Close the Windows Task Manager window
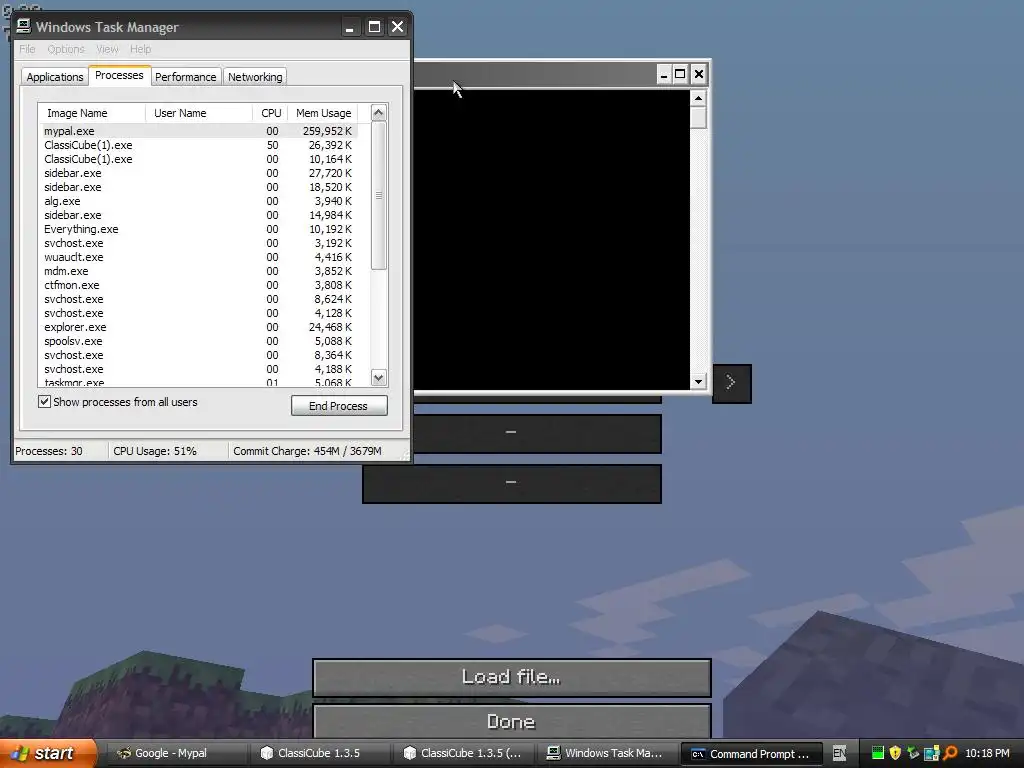The image size is (1024, 768). pos(397,27)
